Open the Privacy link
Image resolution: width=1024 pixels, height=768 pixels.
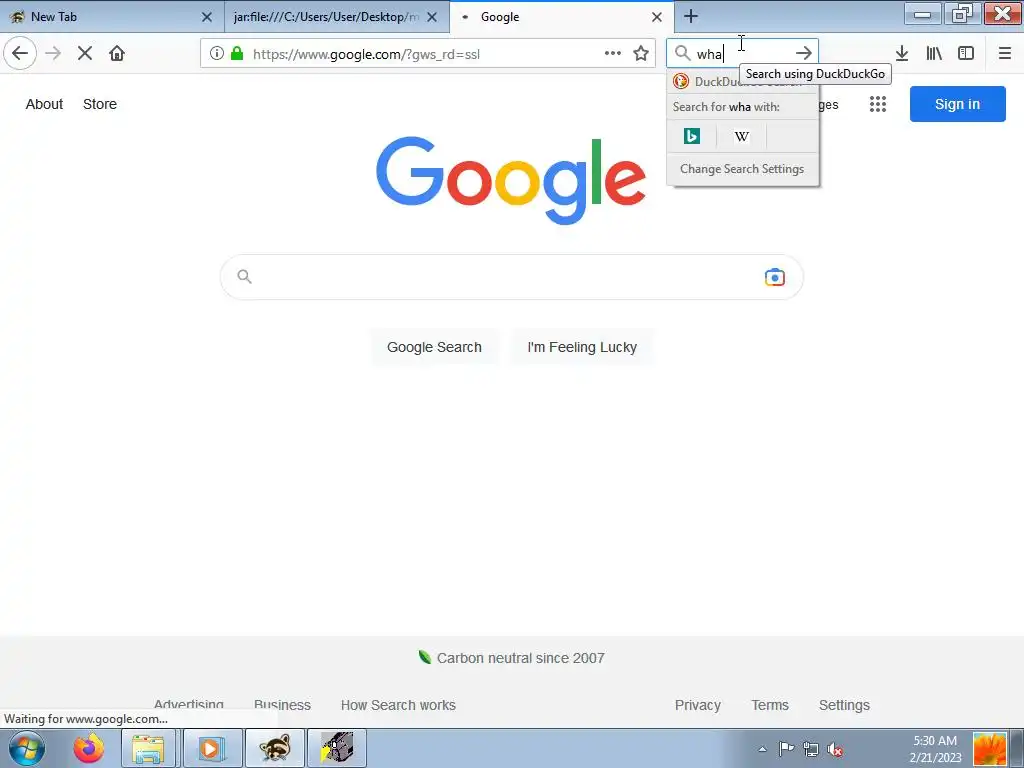tap(697, 705)
